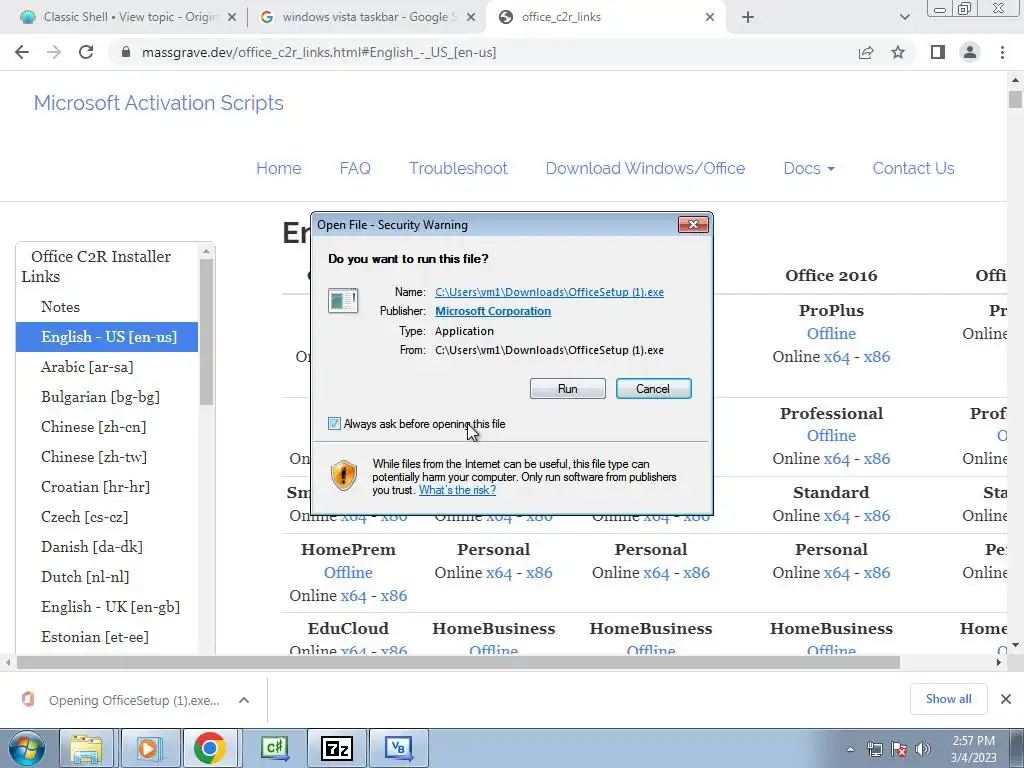This screenshot has height=768, width=1024.
Task: Show hidden tray icons arrow
Action: point(850,750)
